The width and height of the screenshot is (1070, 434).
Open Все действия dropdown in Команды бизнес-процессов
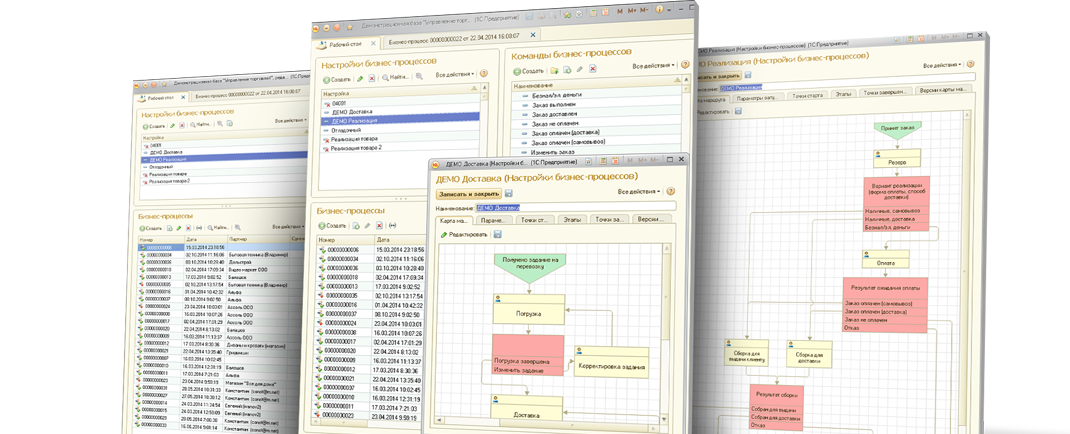point(654,66)
